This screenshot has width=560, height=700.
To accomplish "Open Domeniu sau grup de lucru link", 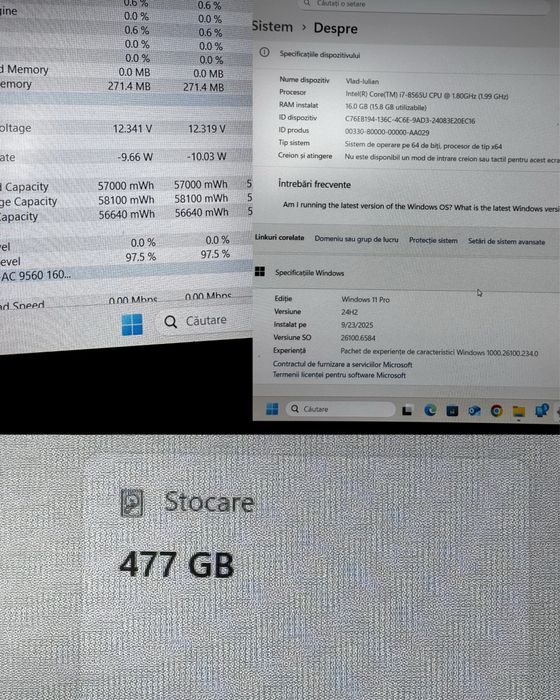I will 356,239.
